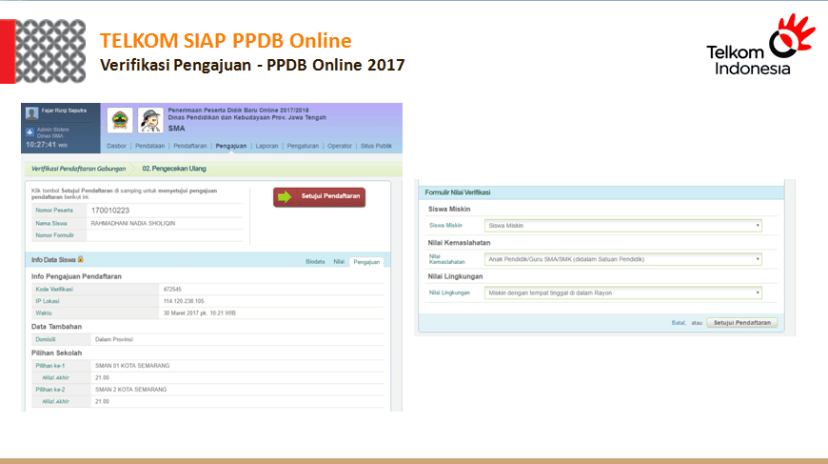Select the Pengaturan menu item

(x=303, y=146)
